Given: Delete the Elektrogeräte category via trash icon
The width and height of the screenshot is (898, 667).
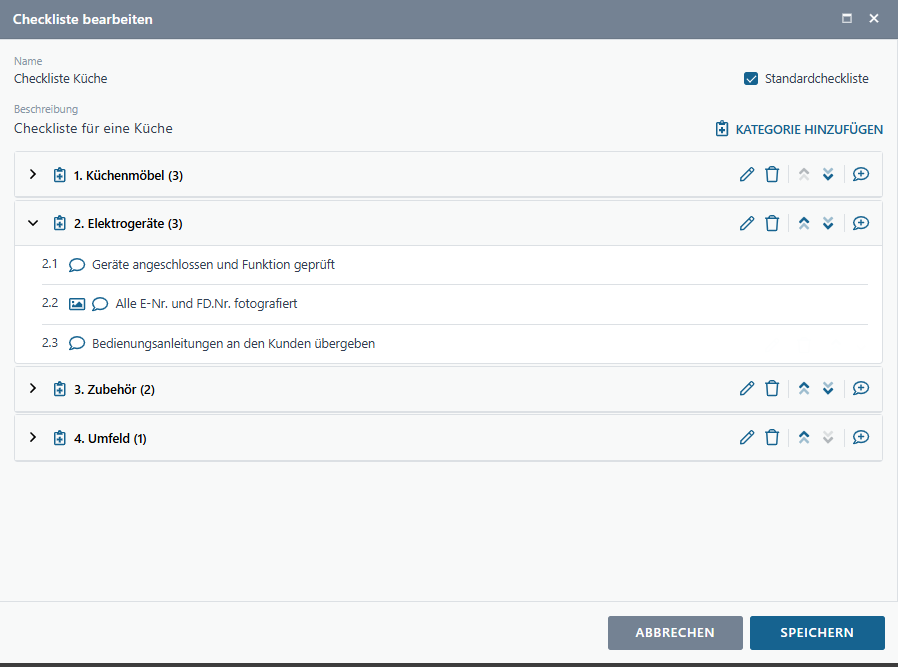Looking at the screenshot, I should (x=772, y=224).
